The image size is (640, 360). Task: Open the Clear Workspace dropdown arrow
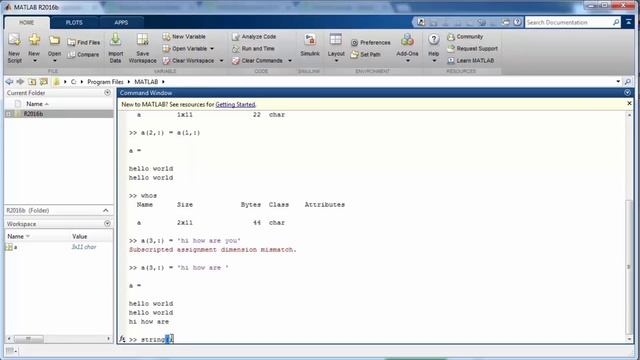tap(221, 61)
